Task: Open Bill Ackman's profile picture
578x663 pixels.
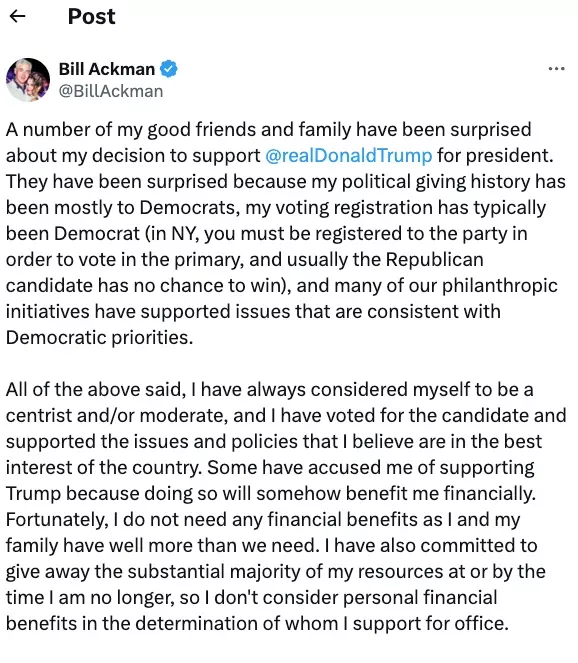Action: point(28,80)
